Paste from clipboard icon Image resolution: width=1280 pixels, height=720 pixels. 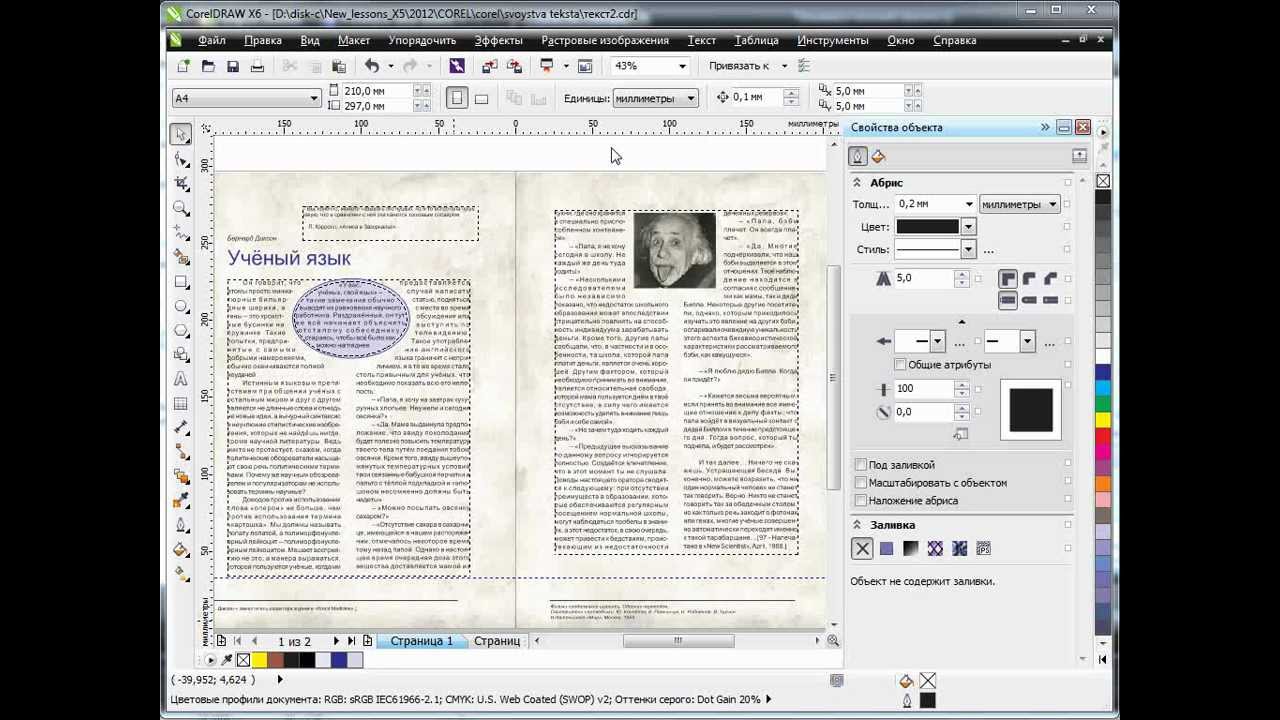pos(339,66)
